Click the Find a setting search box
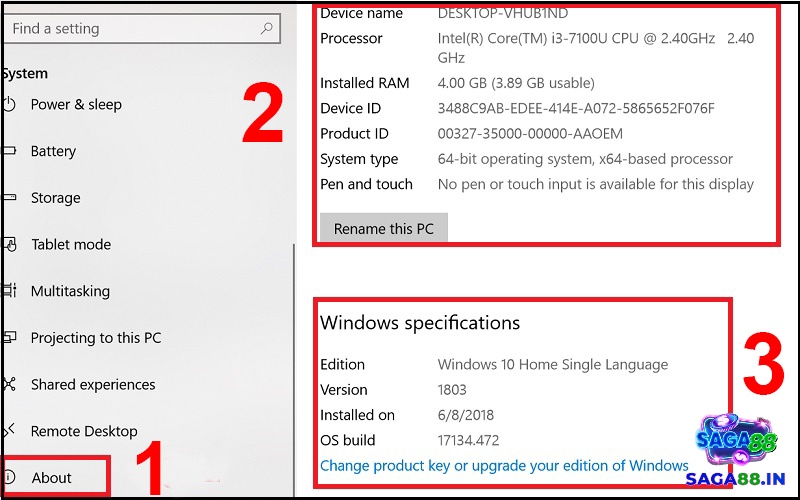 141,29
